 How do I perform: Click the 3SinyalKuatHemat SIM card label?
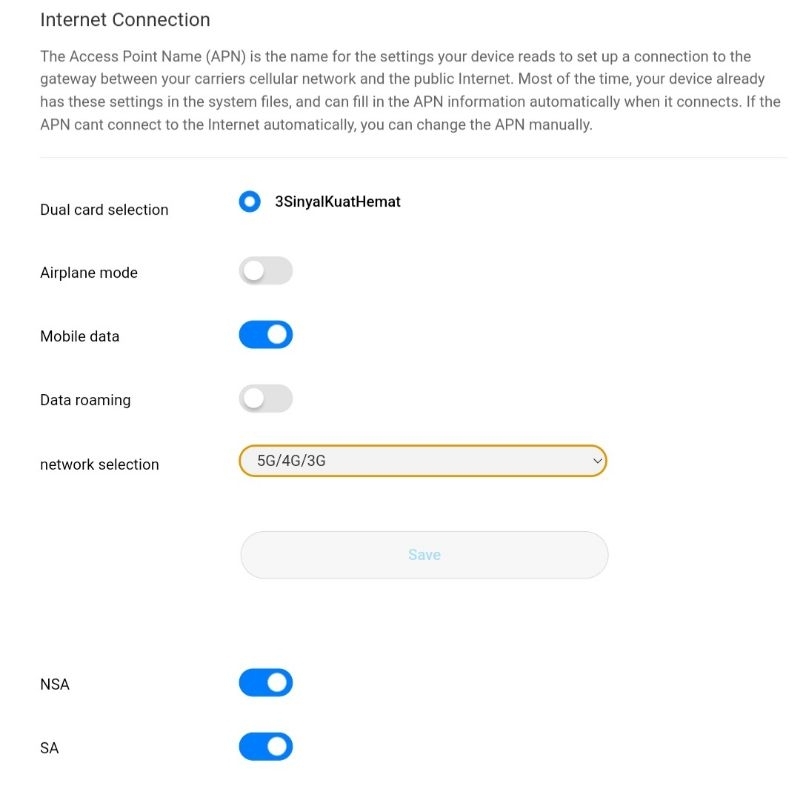pos(337,202)
